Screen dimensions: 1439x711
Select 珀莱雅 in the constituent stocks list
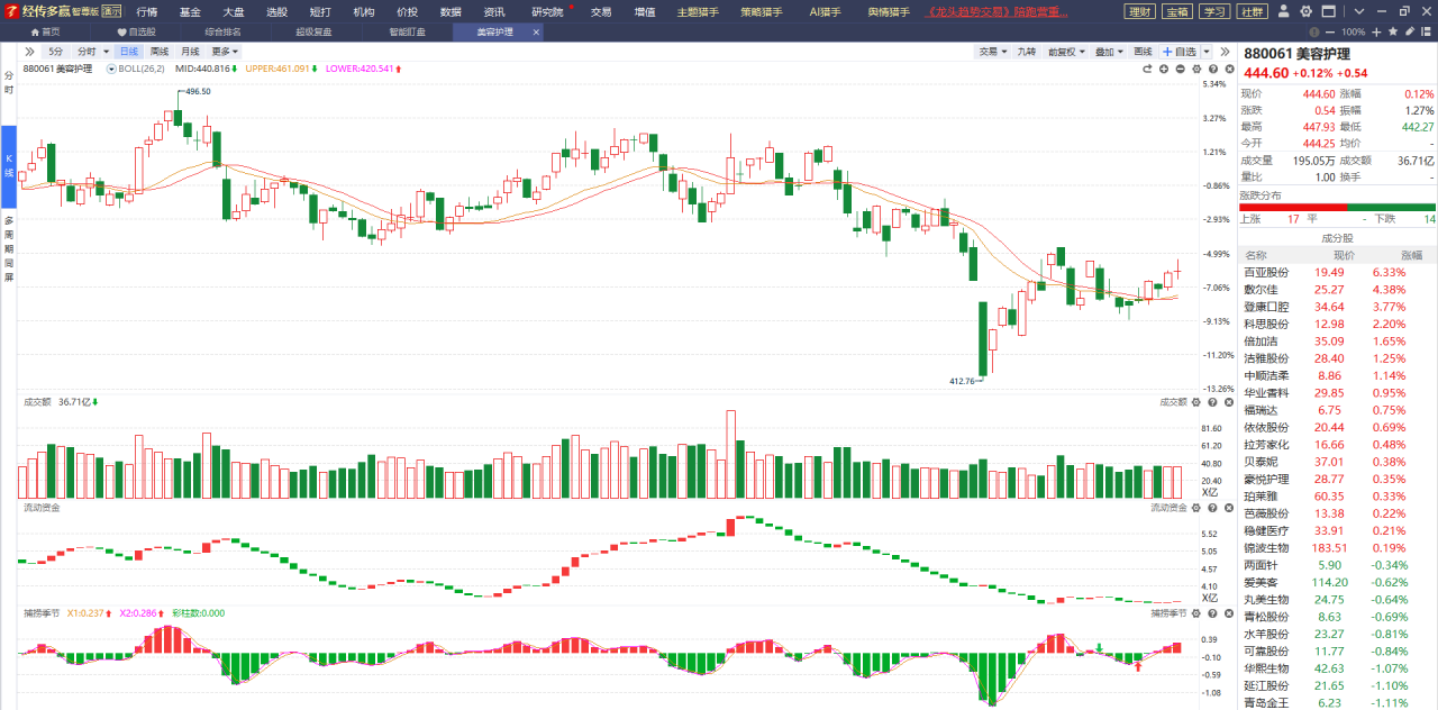1260,496
